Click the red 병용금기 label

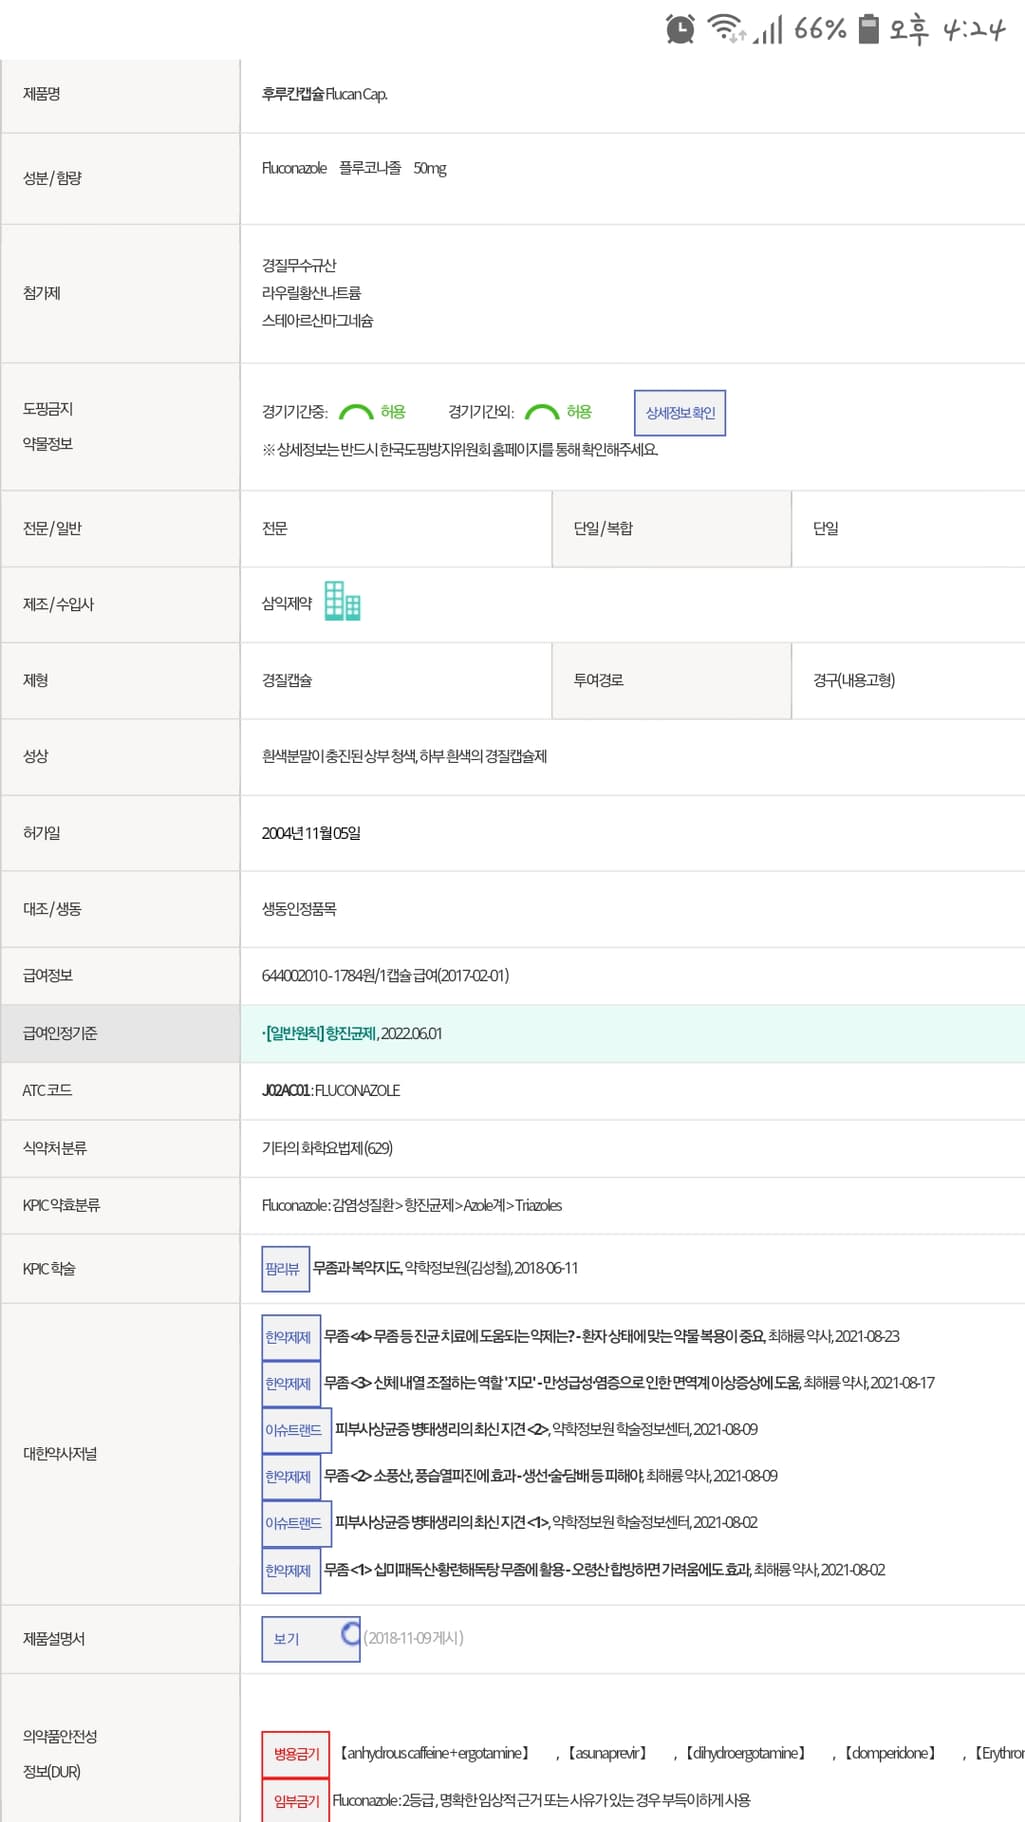[296, 1754]
